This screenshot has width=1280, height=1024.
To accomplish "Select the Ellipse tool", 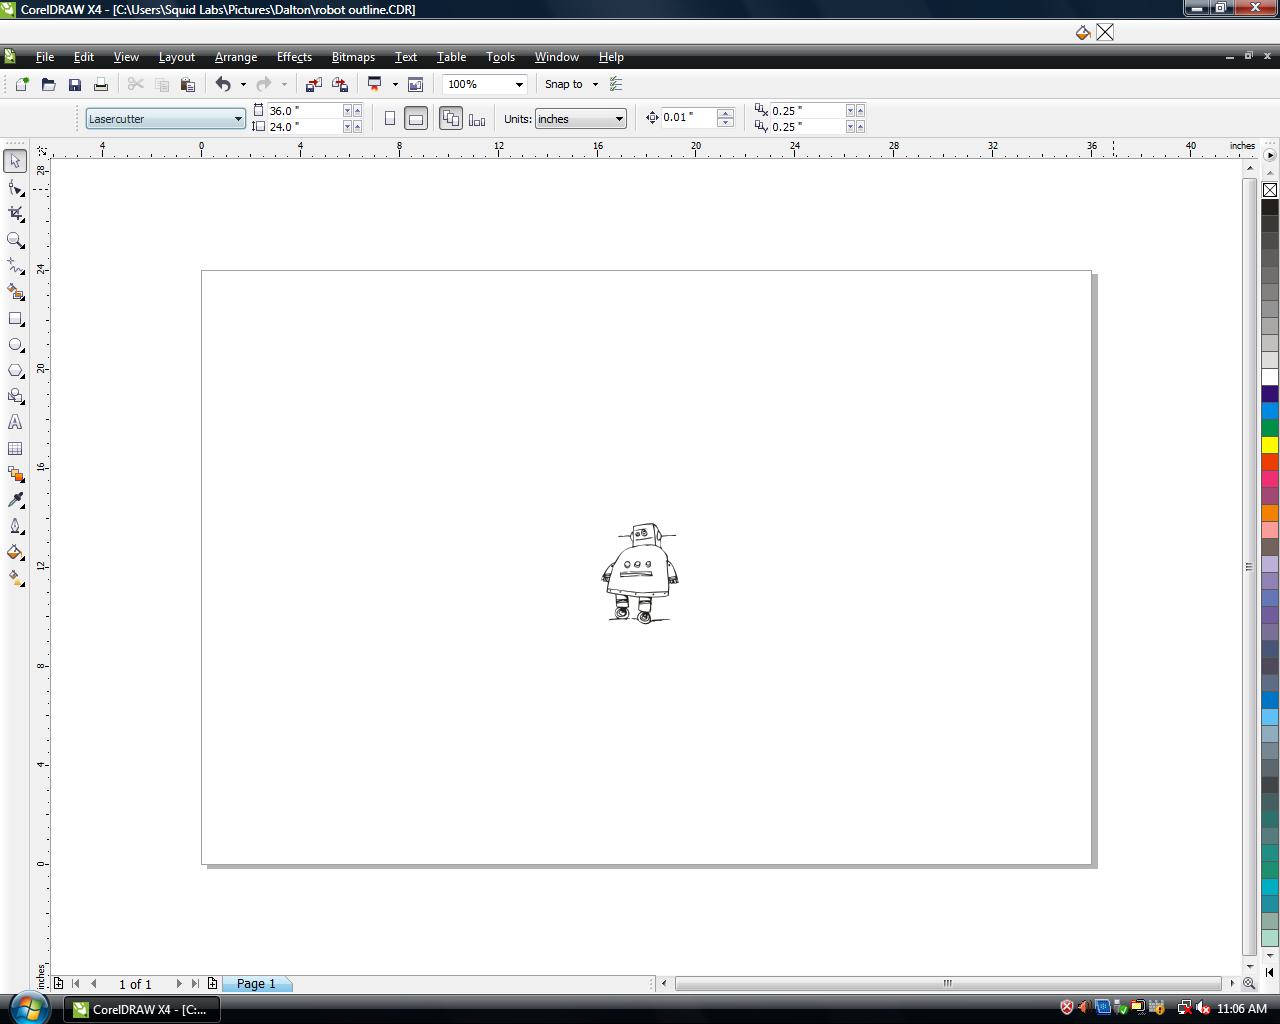I will [x=15, y=345].
